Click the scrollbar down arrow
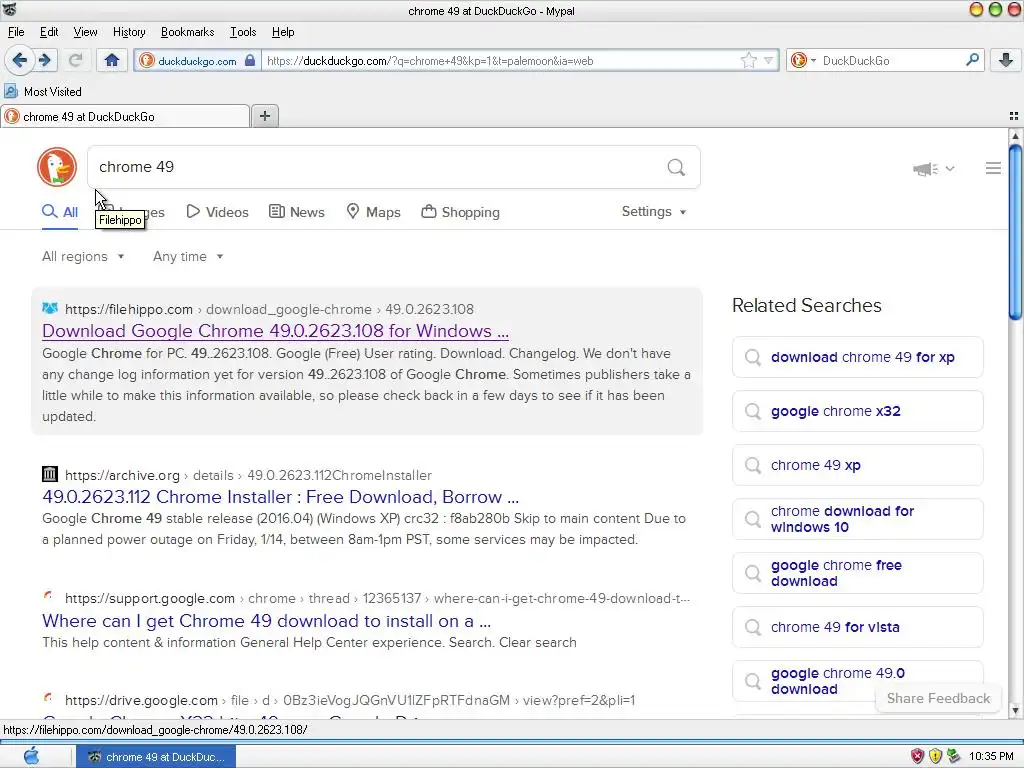 click(1015, 711)
